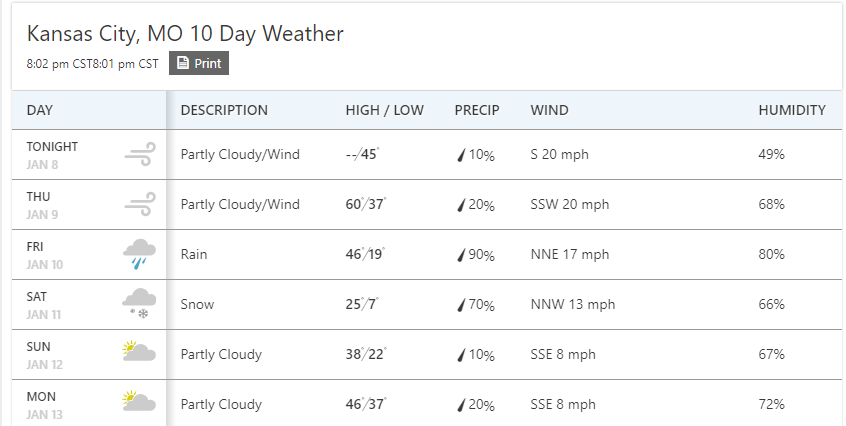The height and width of the screenshot is (426, 846).
Task: Click the Print button
Action: click(198, 63)
